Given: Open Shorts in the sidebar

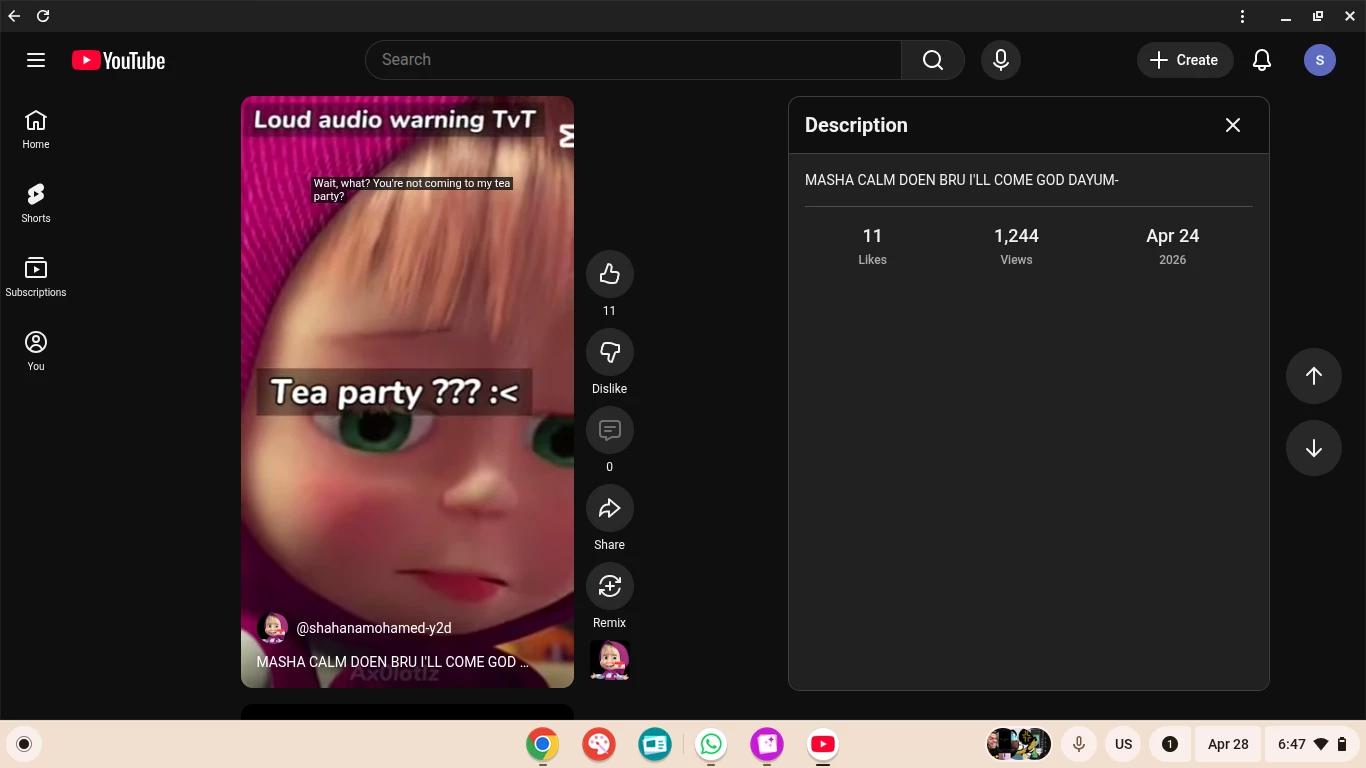Looking at the screenshot, I should click(36, 203).
